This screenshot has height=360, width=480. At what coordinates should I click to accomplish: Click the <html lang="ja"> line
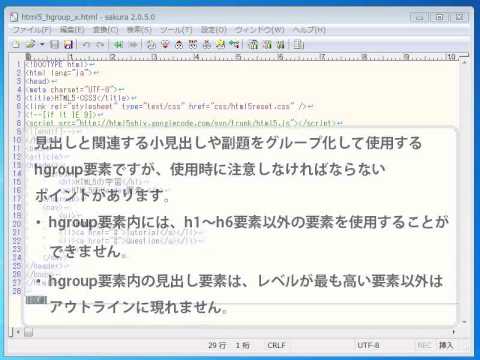(x=62, y=73)
